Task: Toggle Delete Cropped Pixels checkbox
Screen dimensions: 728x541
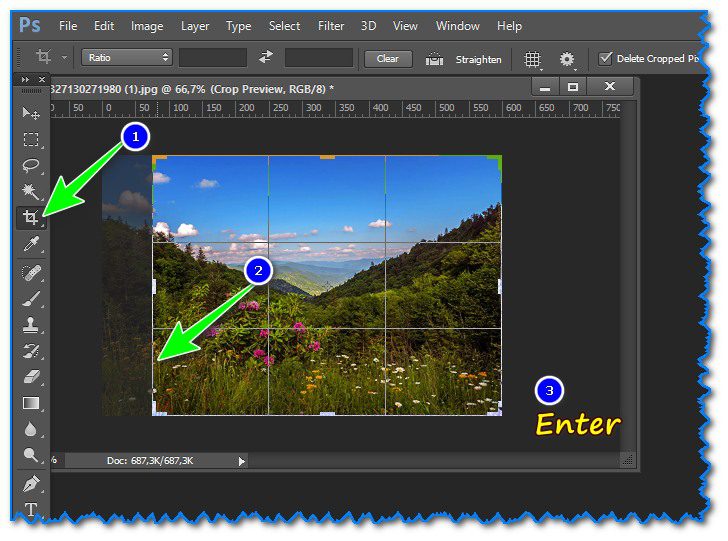Action: click(x=604, y=59)
